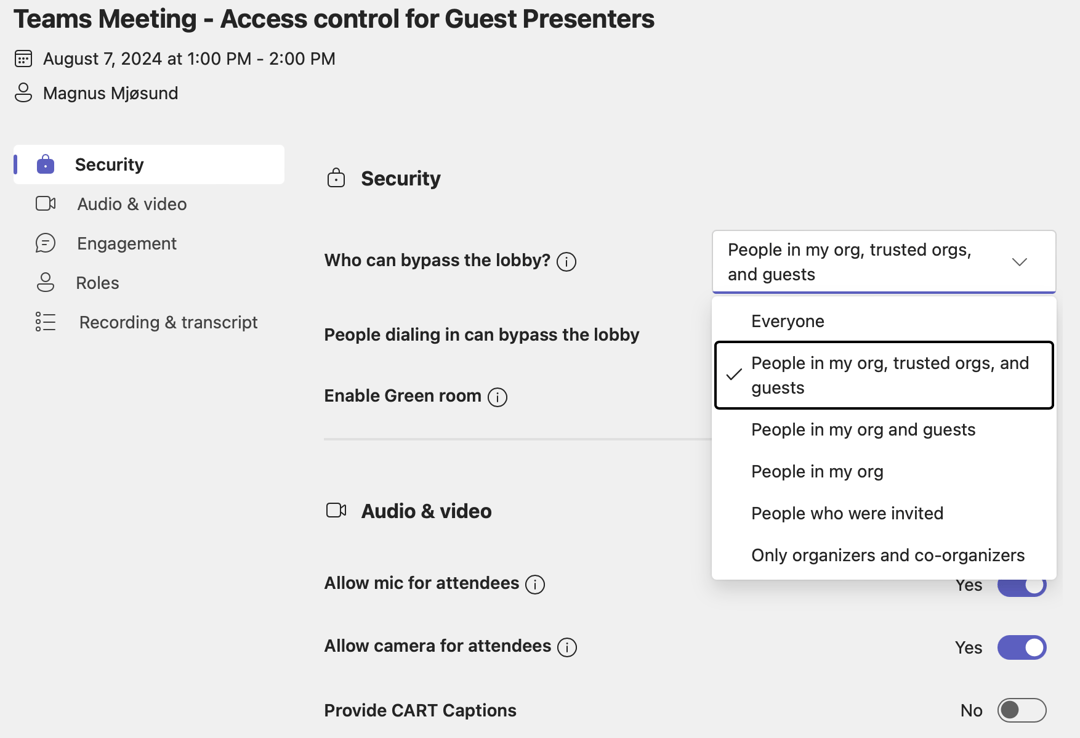This screenshot has height=738, width=1080.
Task: Choose Only organizers and co-organizers option
Action: 887,555
